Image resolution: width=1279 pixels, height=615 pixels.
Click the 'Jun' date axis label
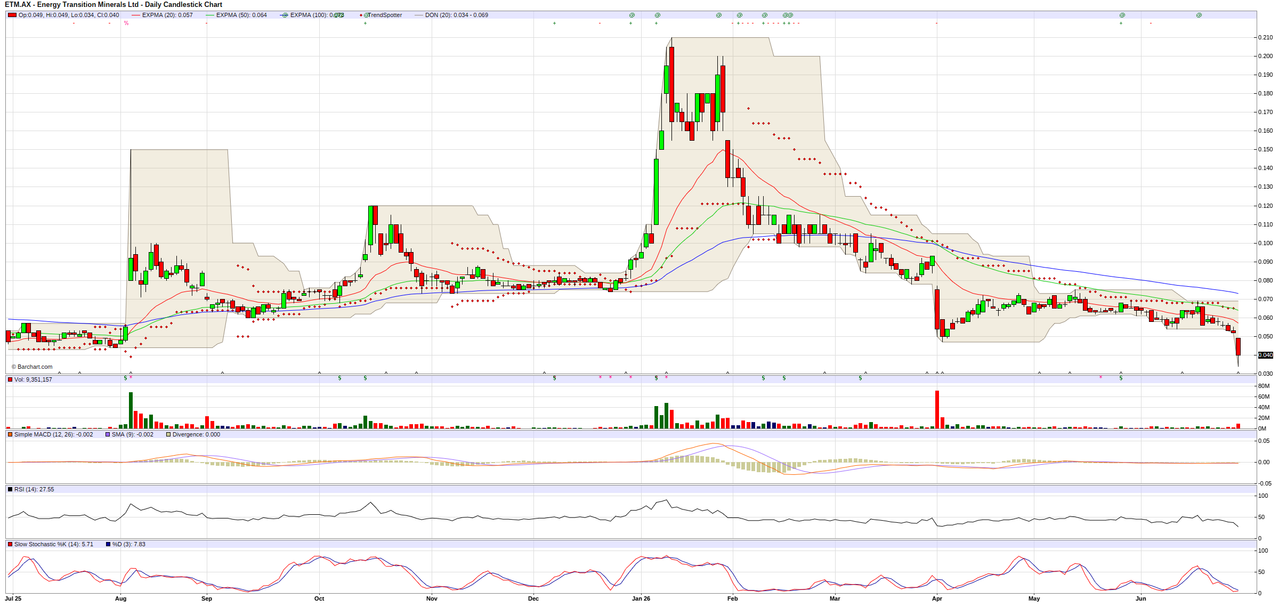[x=1141, y=599]
